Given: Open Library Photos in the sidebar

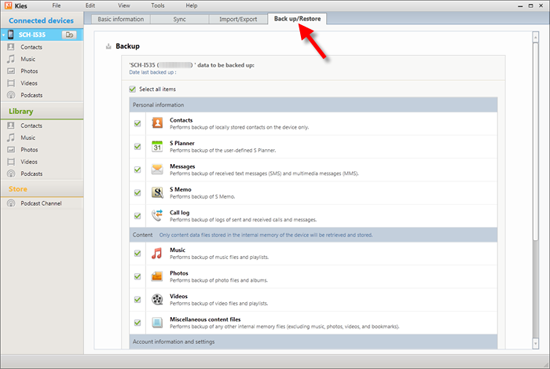Looking at the screenshot, I should point(29,150).
